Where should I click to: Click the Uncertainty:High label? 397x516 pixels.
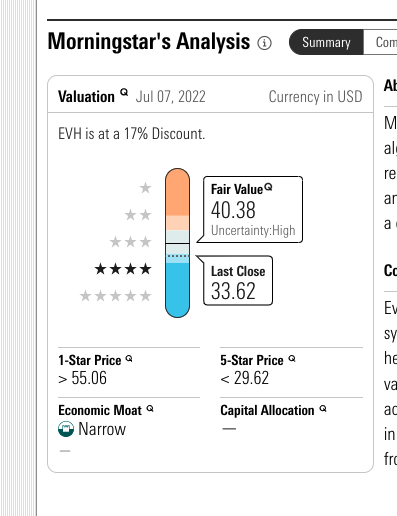point(253,230)
